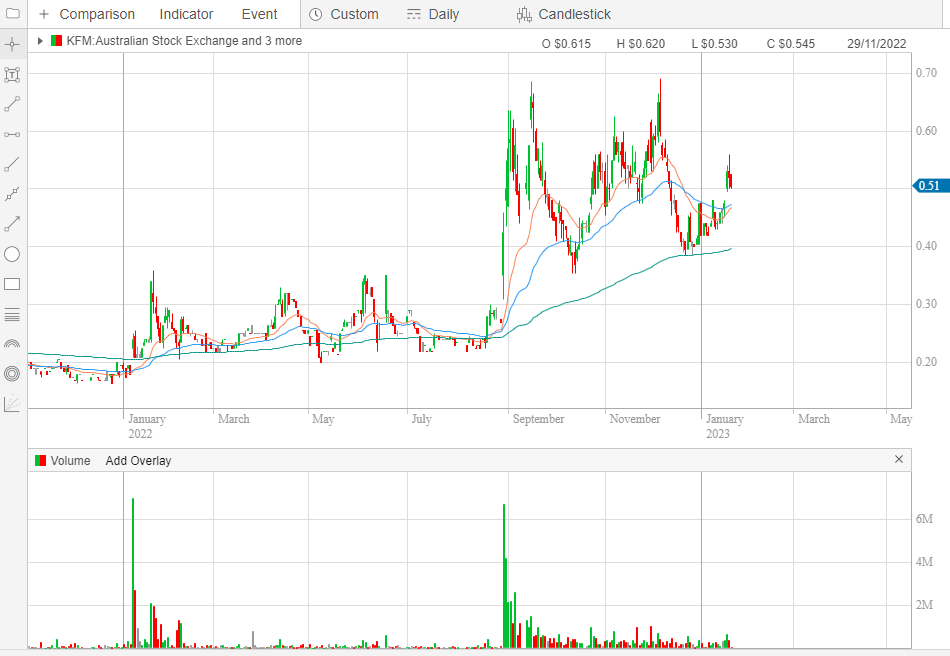The width and height of the screenshot is (950, 656).
Task: Expand the KFM series legend triangle
Action: [x=40, y=41]
